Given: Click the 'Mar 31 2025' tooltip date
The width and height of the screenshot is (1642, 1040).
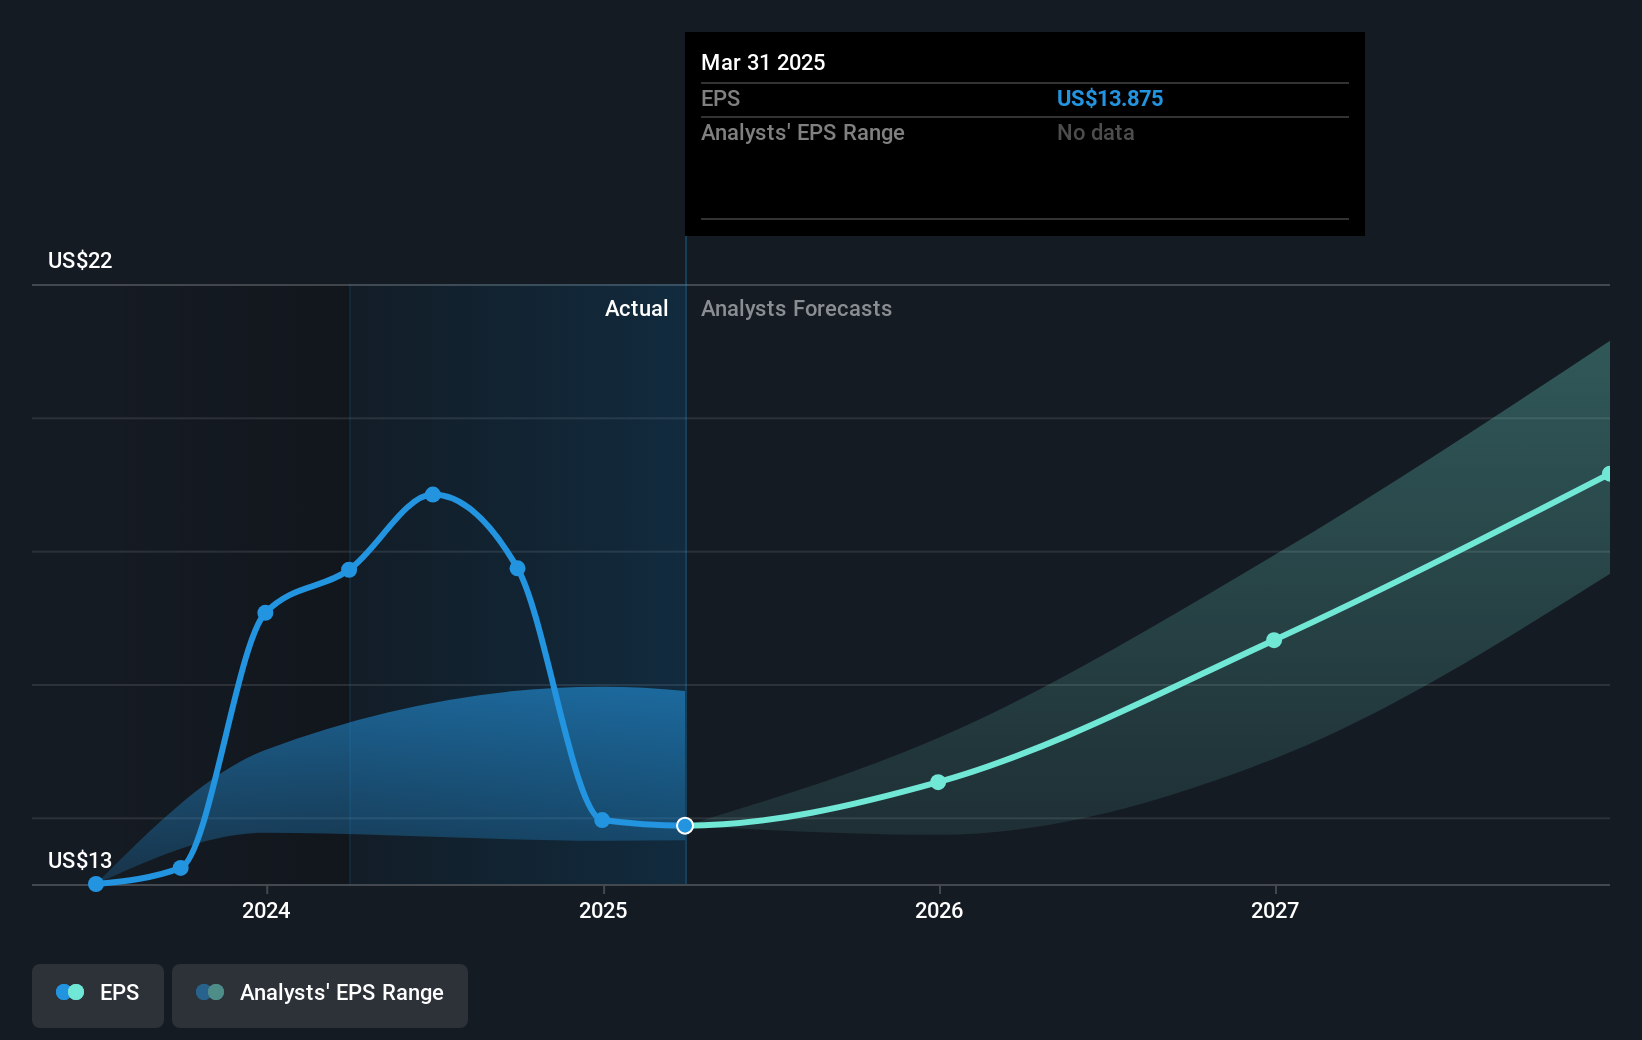Looking at the screenshot, I should [x=763, y=62].
